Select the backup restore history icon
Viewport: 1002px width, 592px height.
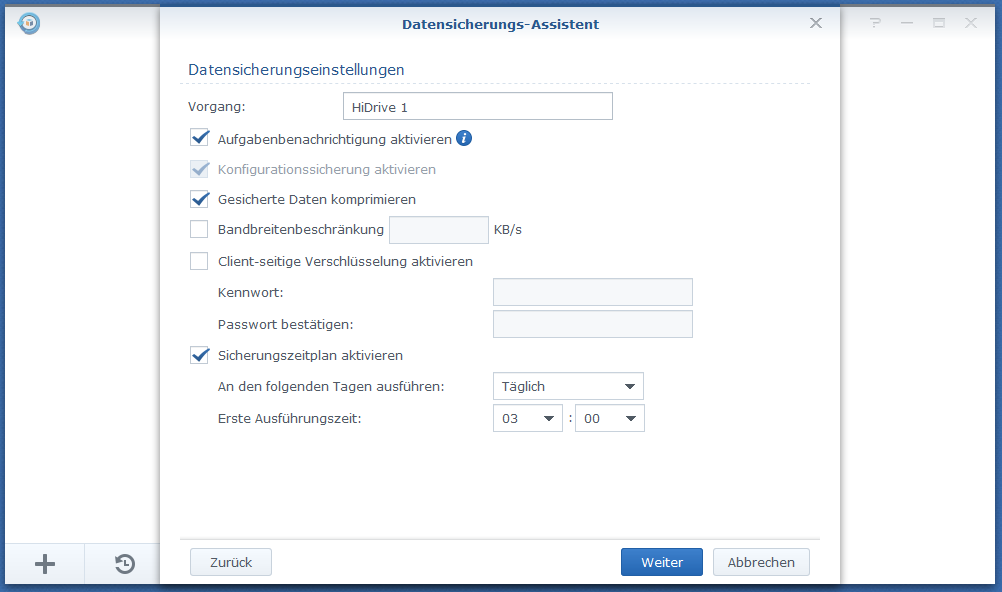(123, 563)
